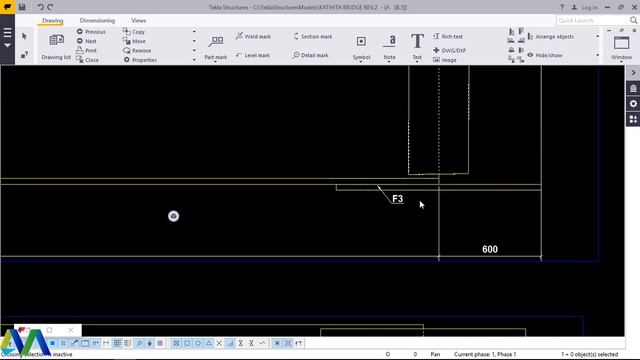Go to the Next drawing
This screenshot has height=360, width=640.
tap(87, 41)
